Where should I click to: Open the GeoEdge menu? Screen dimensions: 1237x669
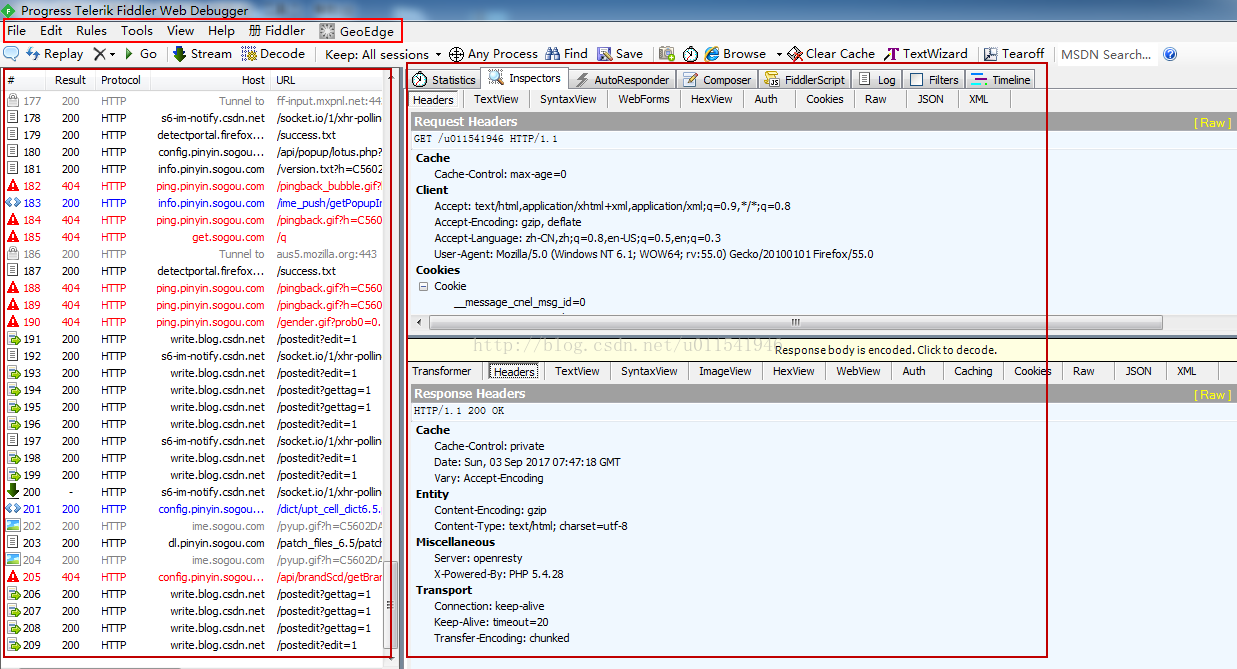[357, 31]
